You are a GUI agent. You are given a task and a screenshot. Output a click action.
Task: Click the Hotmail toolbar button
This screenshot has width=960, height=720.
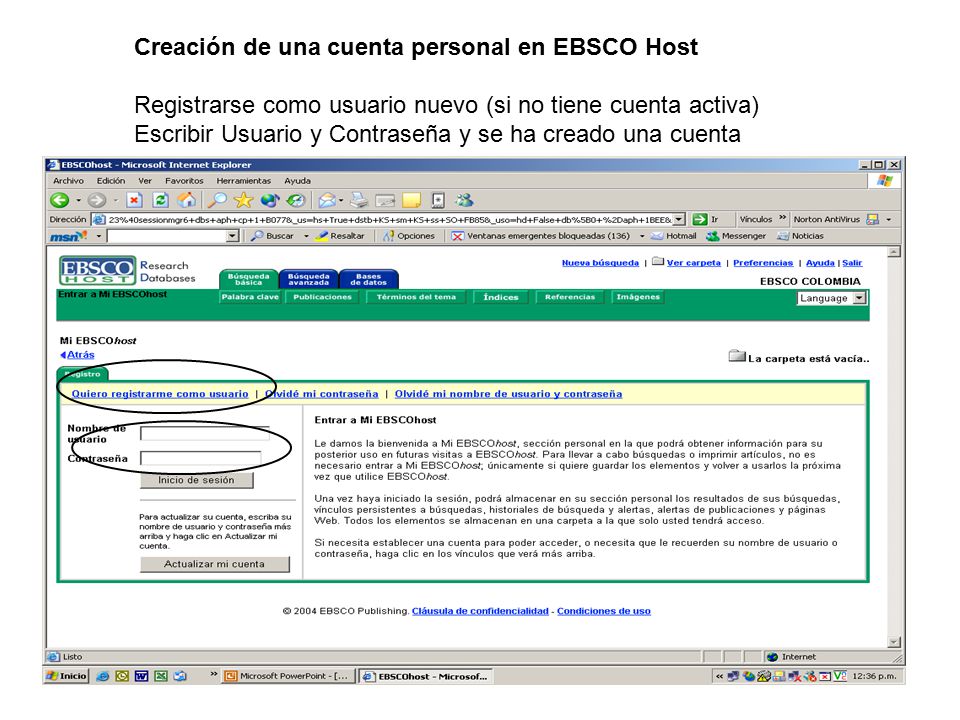point(673,236)
